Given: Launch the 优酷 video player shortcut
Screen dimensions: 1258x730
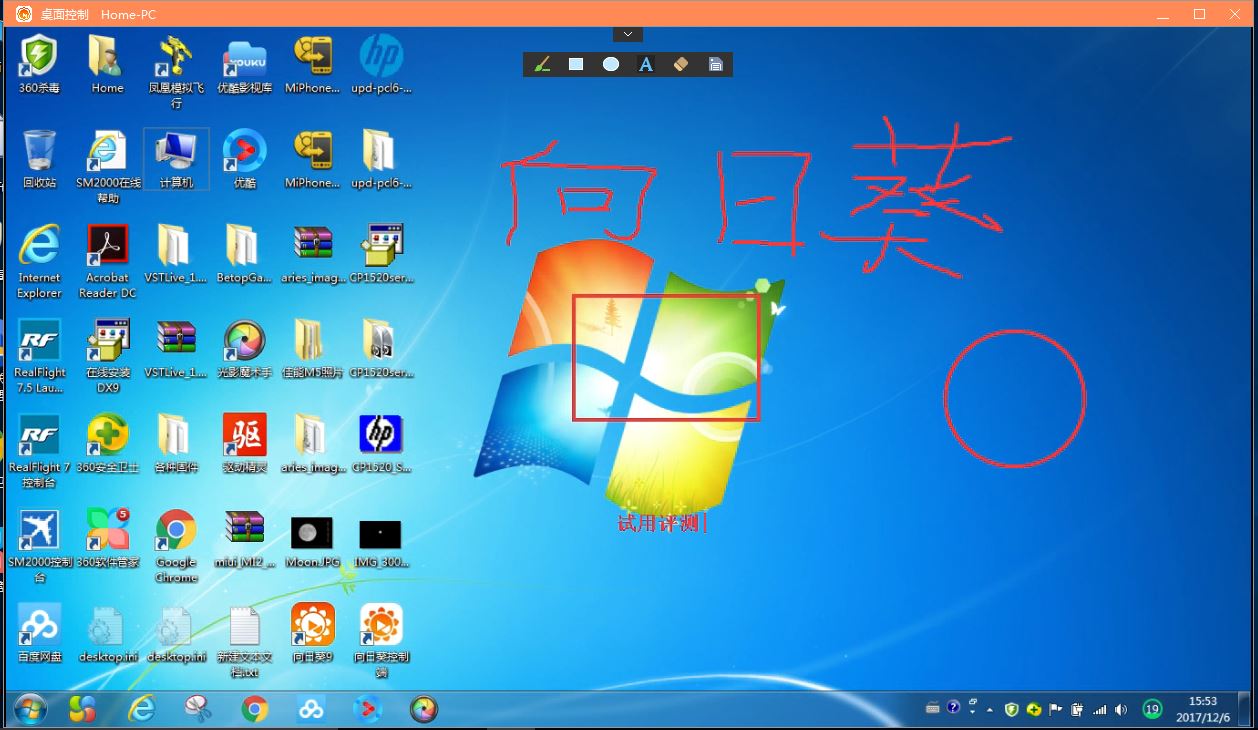Looking at the screenshot, I should pyautogui.click(x=245, y=160).
